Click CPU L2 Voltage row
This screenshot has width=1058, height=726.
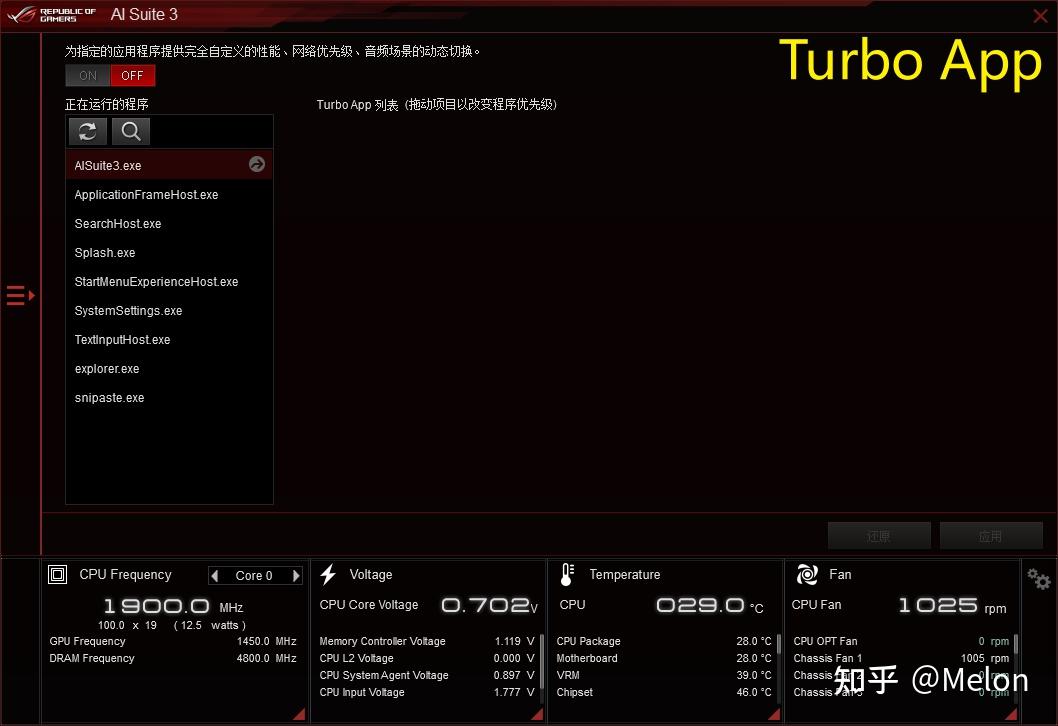coord(426,658)
